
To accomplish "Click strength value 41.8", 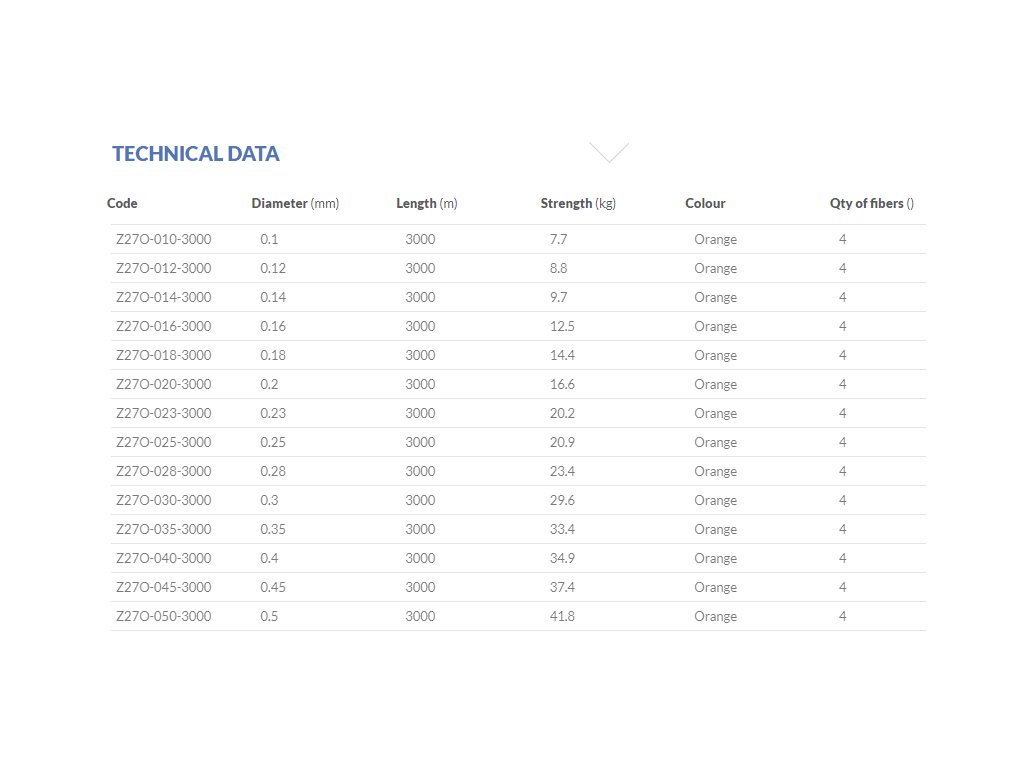I will [562, 616].
